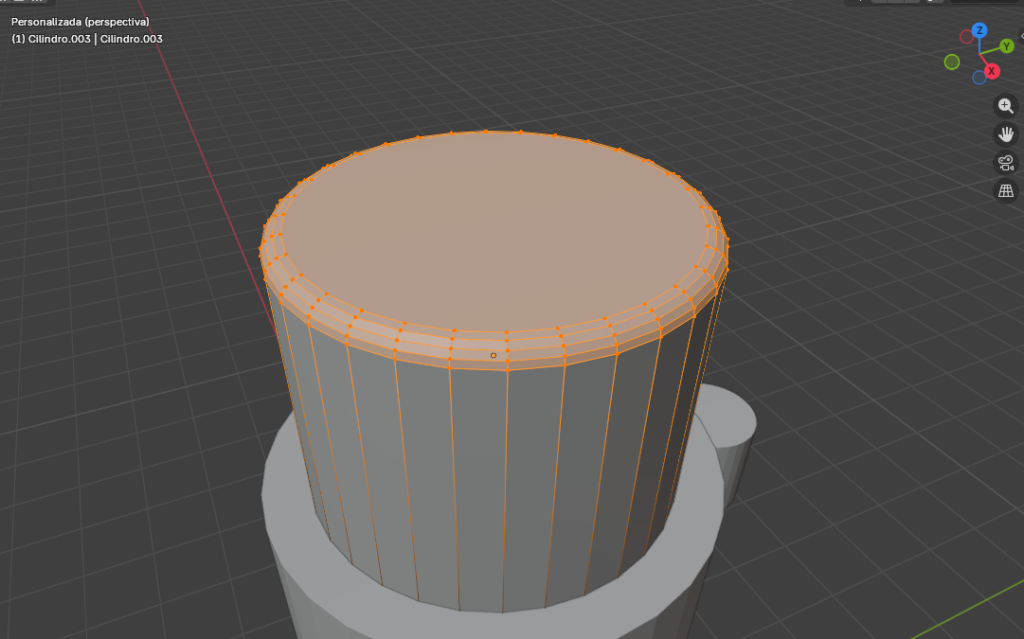Toggle perspective/orthographic grid button
Image resolution: width=1024 pixels, height=639 pixels.
1006,190
